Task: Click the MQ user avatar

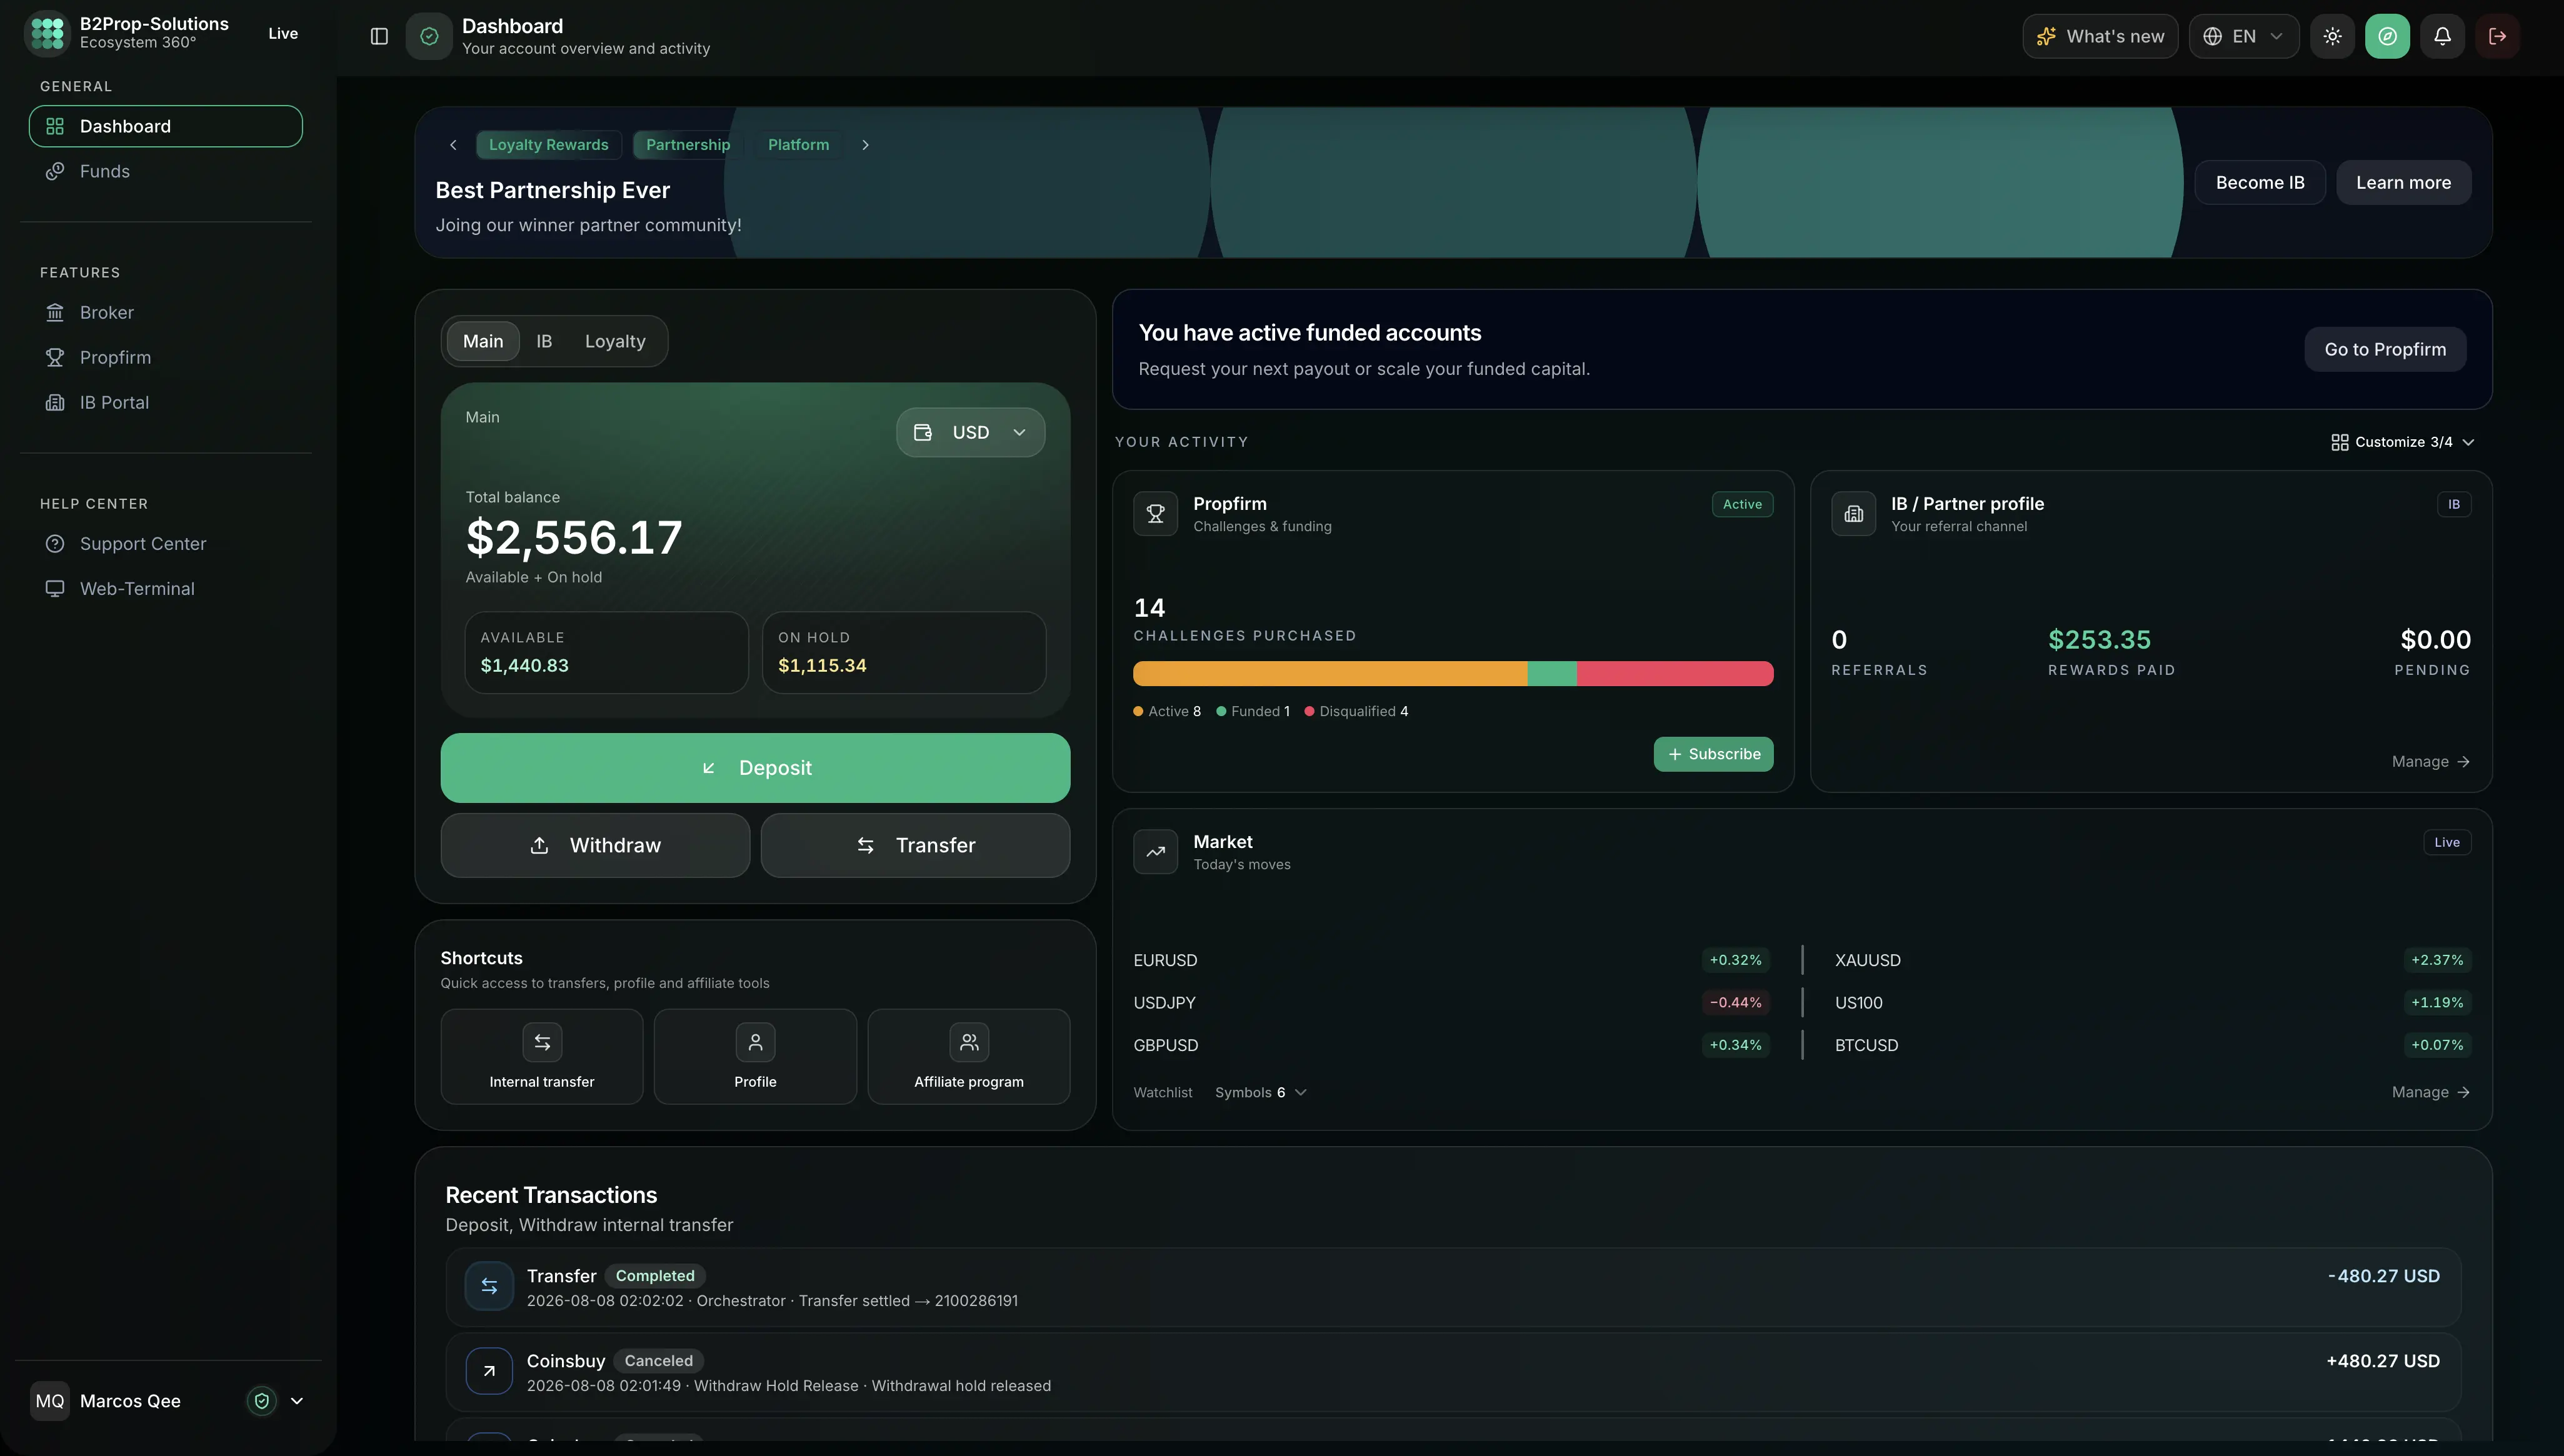Action: pos(50,1401)
